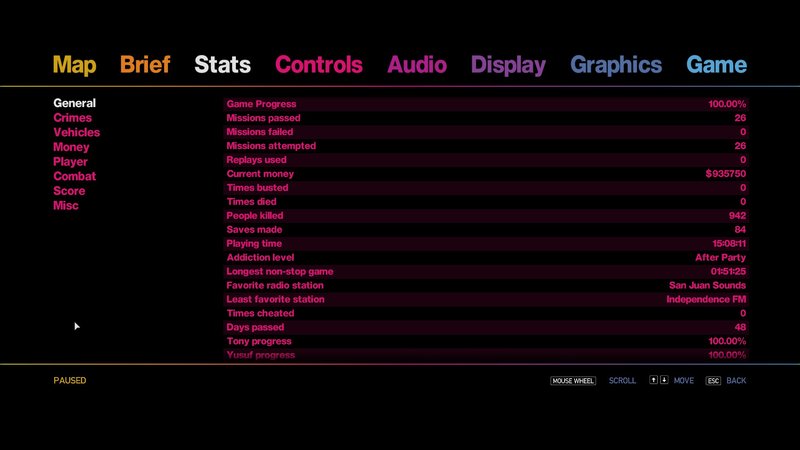Open the Score stats category
The image size is (800, 450).
click(x=69, y=191)
